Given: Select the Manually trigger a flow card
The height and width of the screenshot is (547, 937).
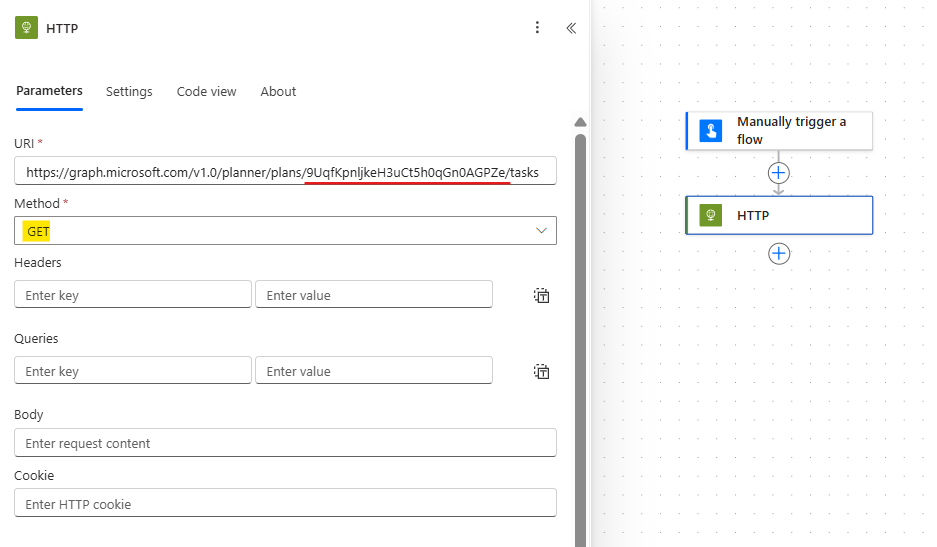Looking at the screenshot, I should 779,130.
